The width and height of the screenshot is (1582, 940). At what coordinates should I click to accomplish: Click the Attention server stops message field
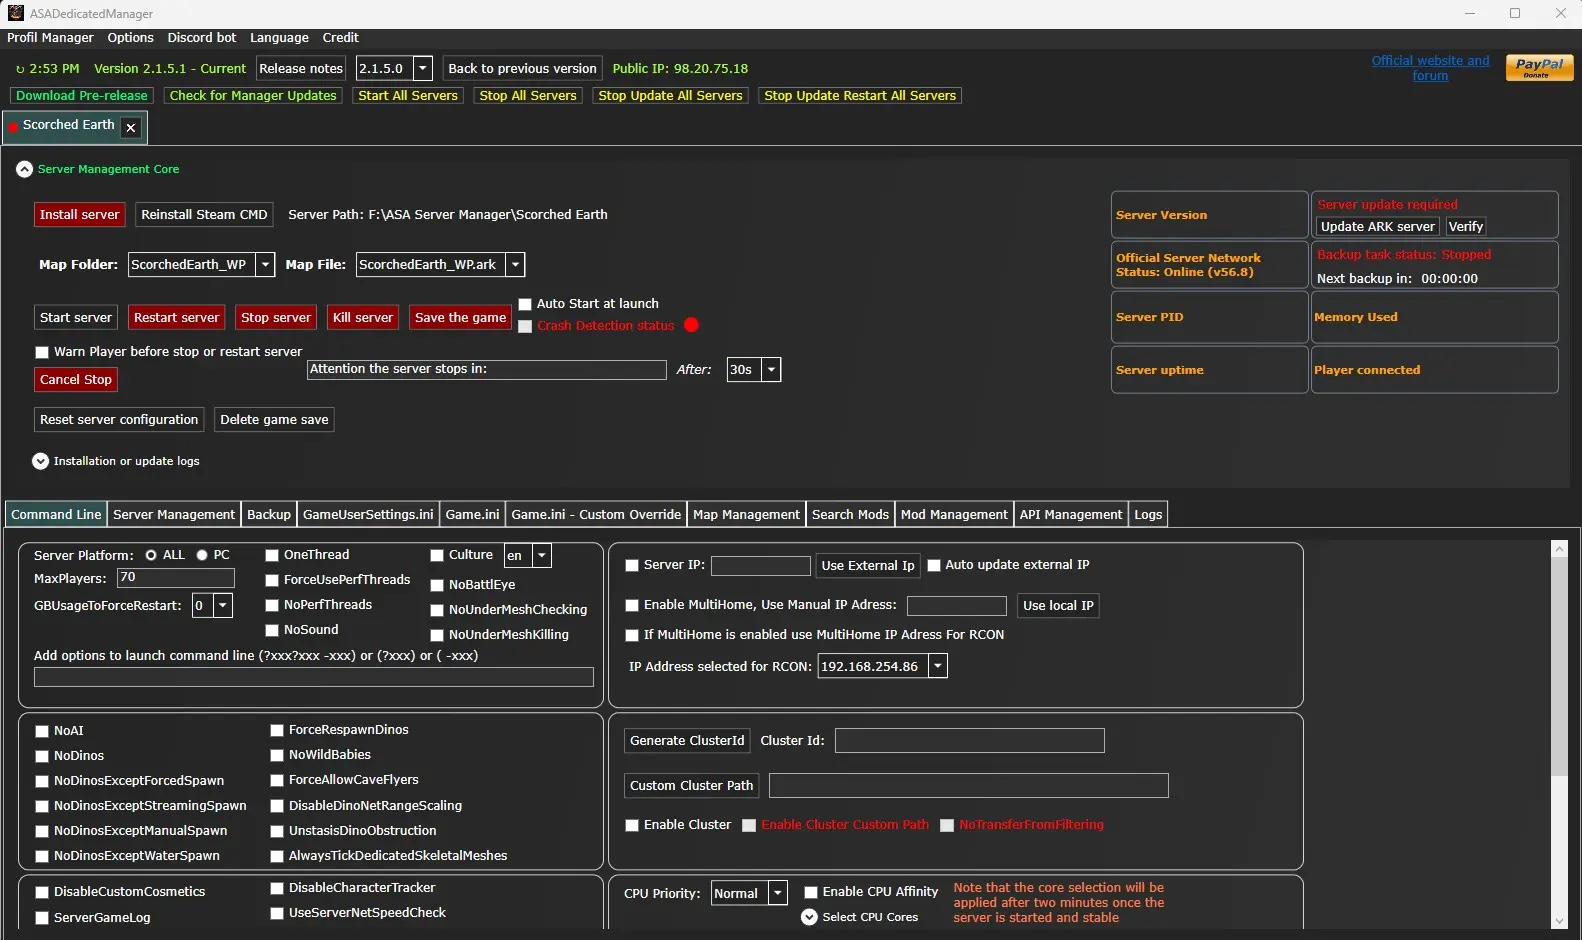[486, 370]
